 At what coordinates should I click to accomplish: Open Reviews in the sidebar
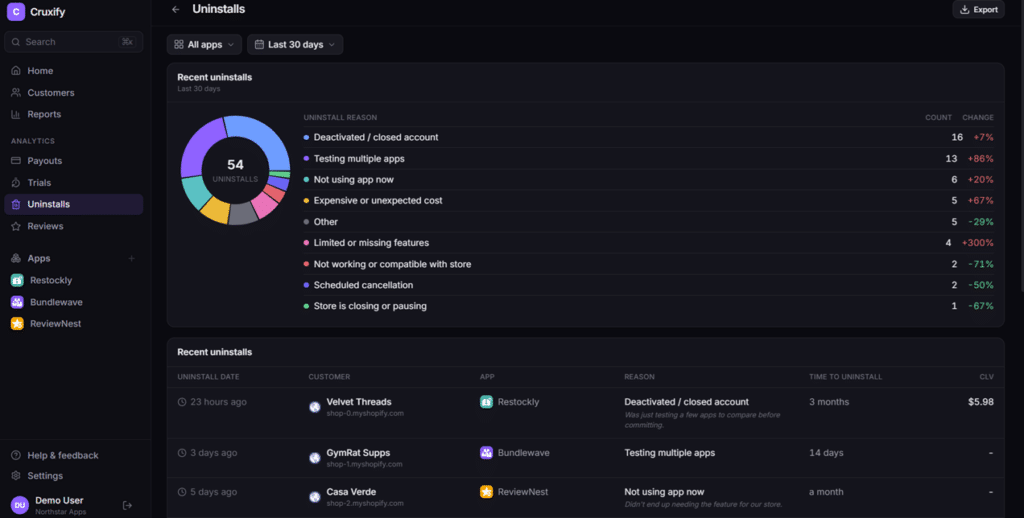[x=74, y=226]
